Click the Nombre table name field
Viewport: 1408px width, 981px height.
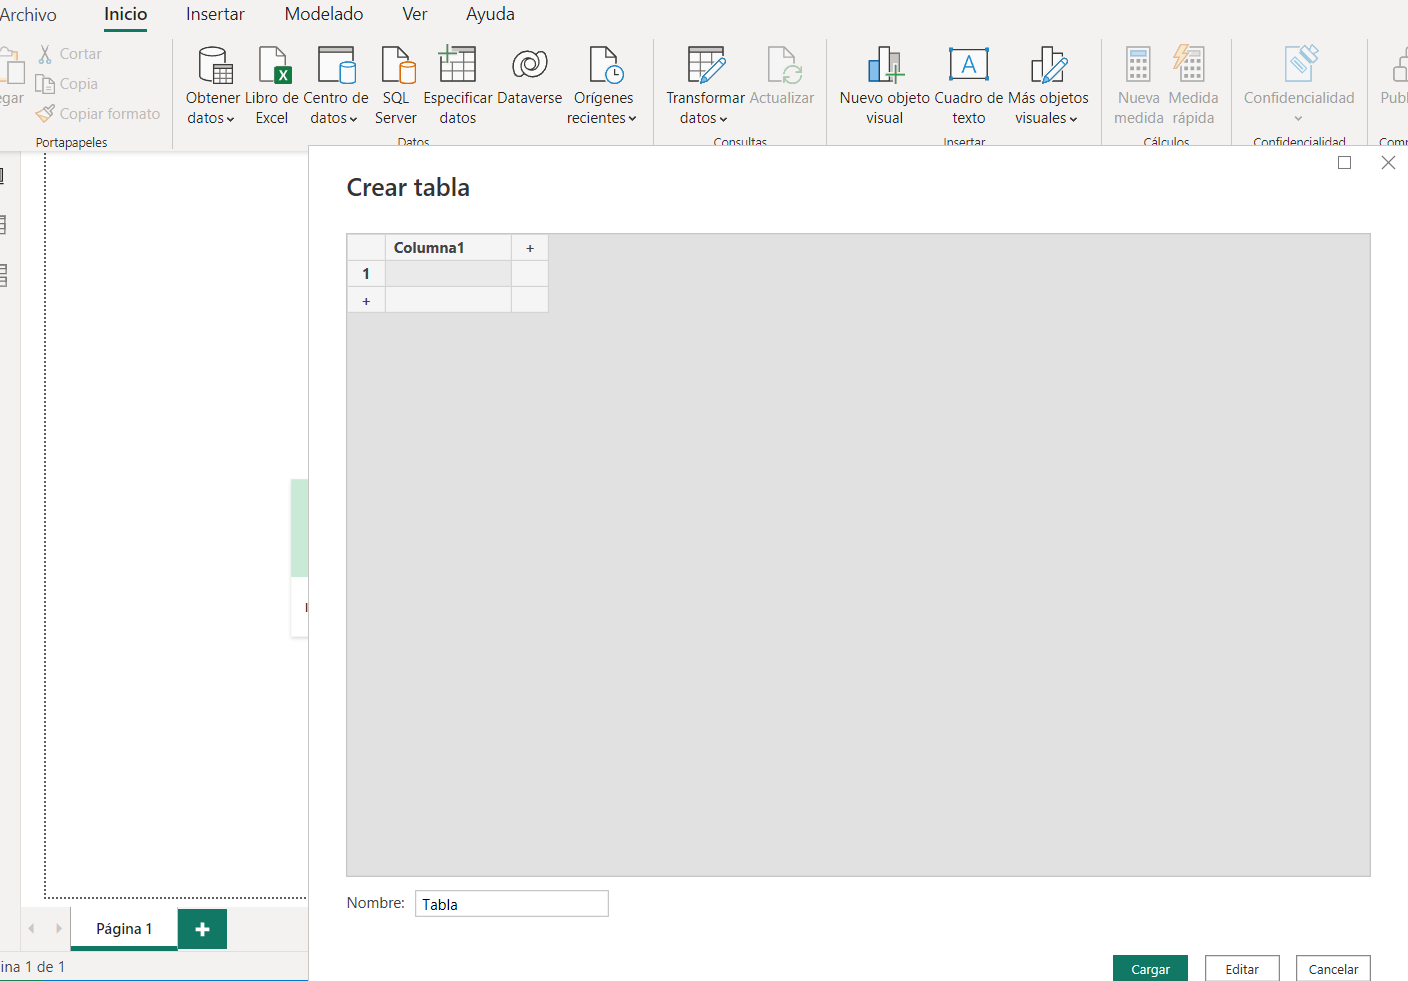[512, 904]
